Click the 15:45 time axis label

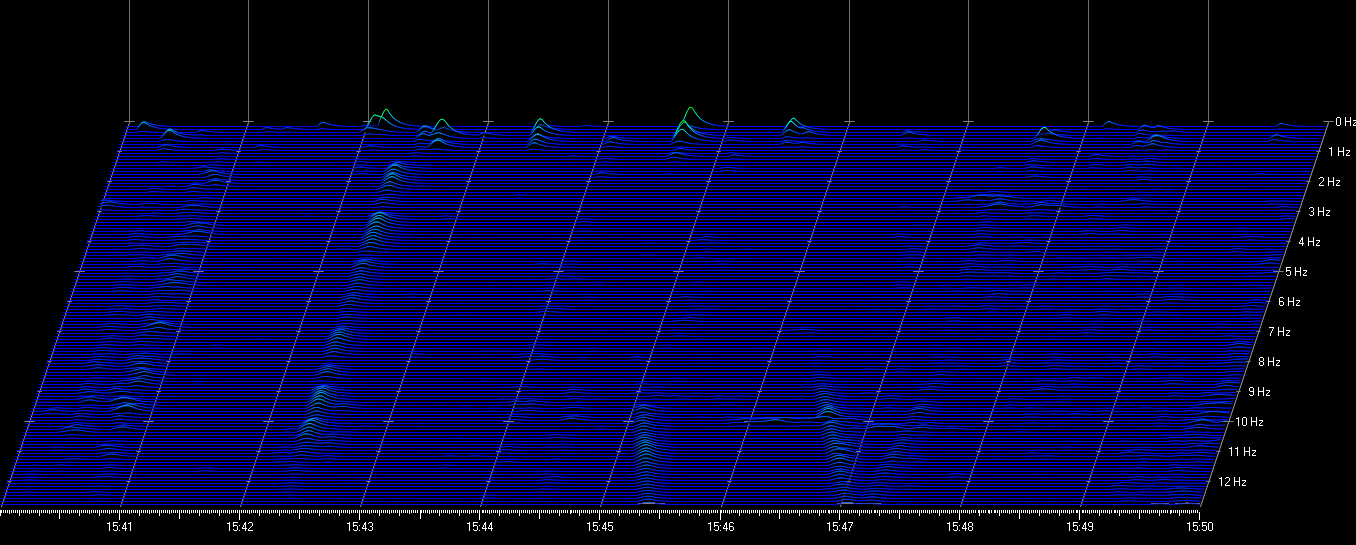pos(600,526)
